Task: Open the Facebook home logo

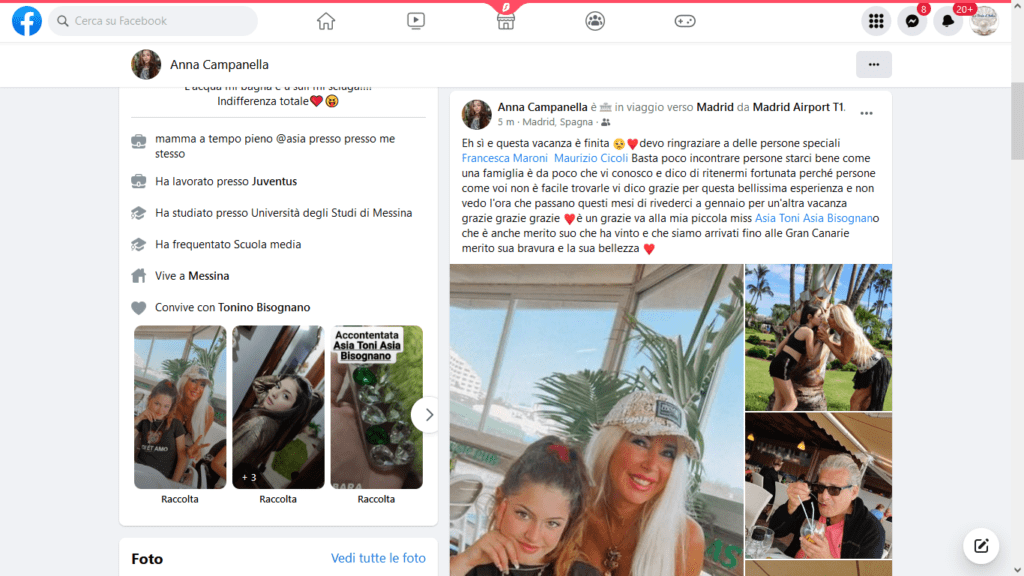Action: (x=27, y=21)
